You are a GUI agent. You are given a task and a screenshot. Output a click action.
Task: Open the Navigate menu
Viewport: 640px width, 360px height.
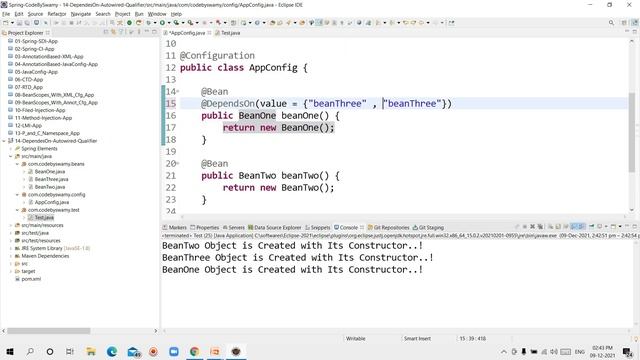coord(81,14)
